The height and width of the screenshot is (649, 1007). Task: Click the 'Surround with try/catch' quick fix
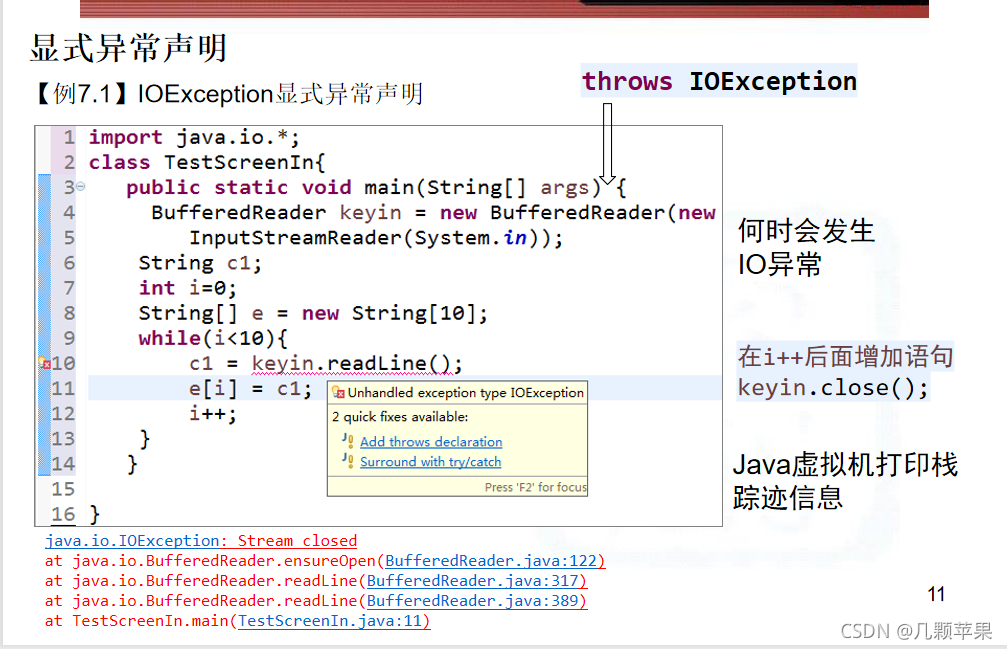coord(430,462)
